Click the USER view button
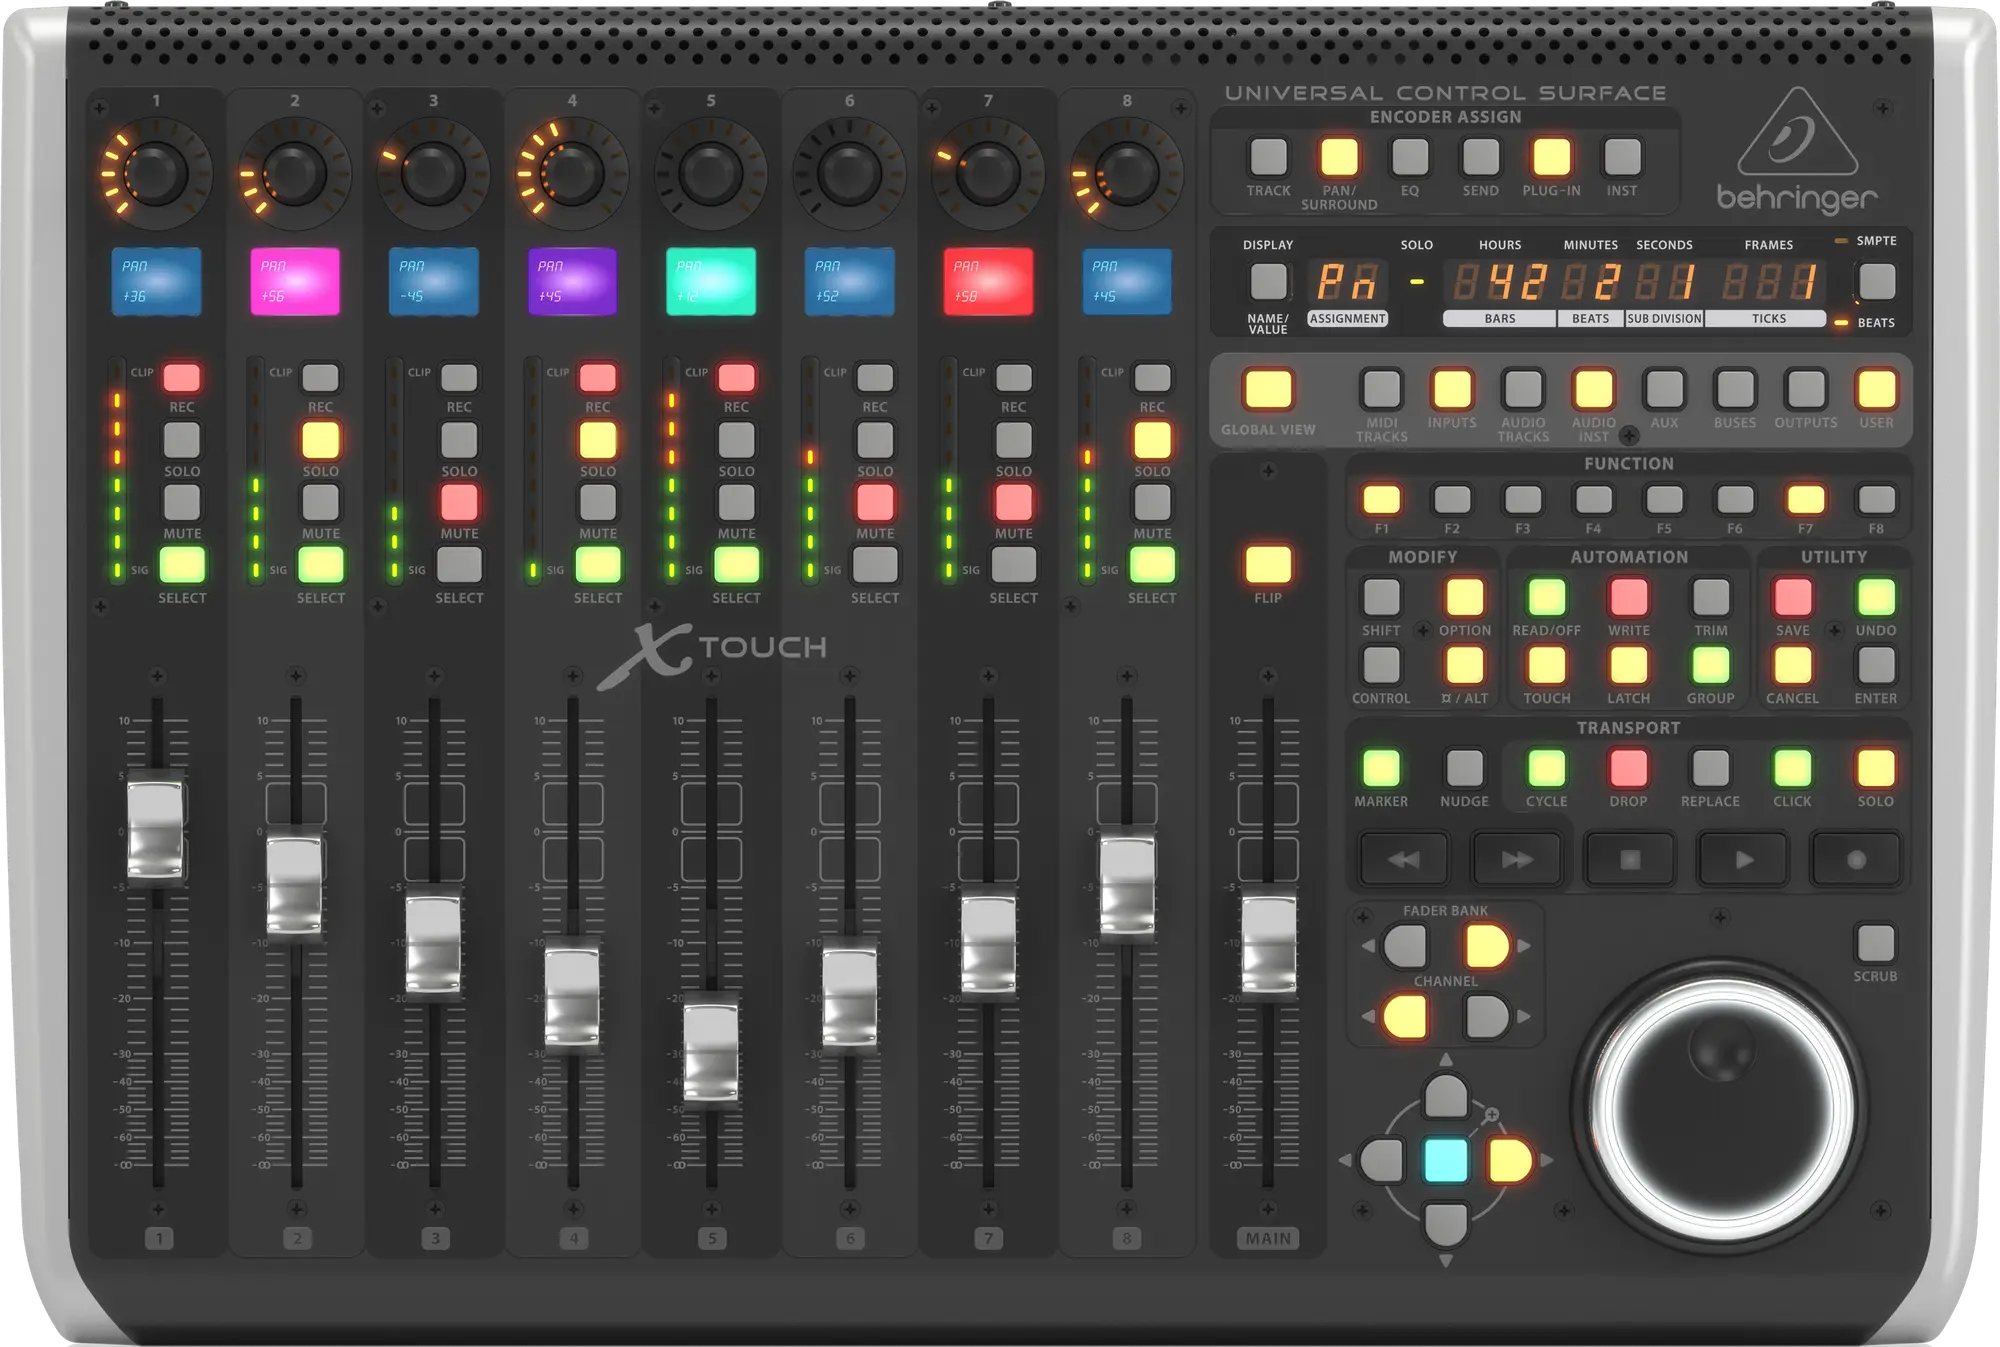2000x1347 pixels. [1876, 390]
